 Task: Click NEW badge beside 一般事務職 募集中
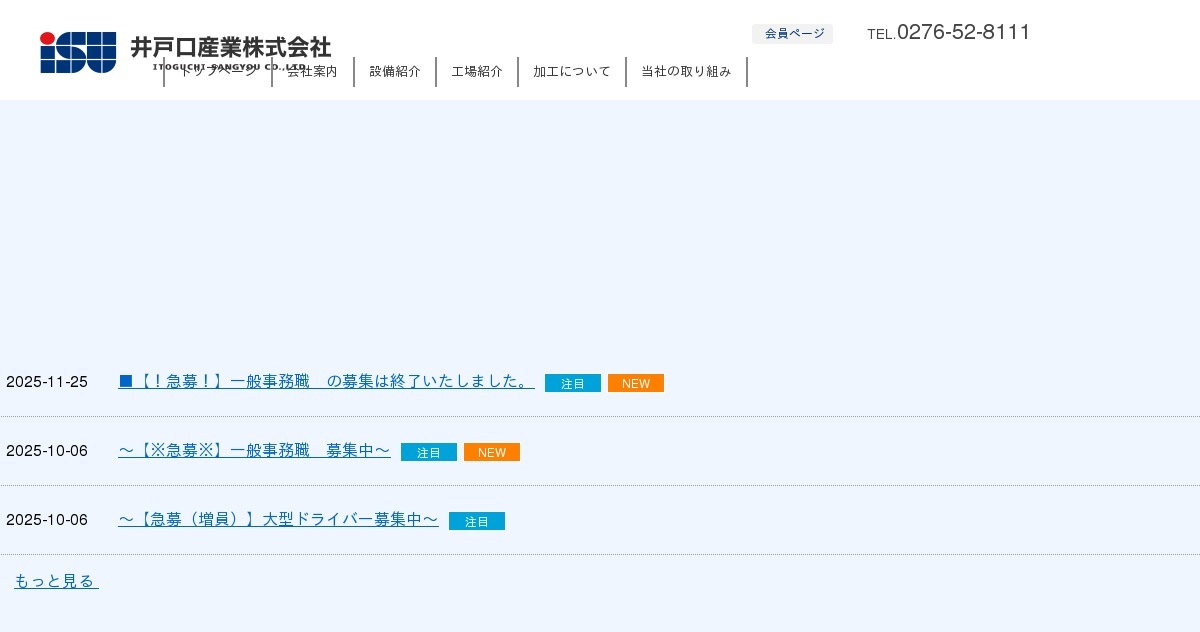pyautogui.click(x=492, y=452)
